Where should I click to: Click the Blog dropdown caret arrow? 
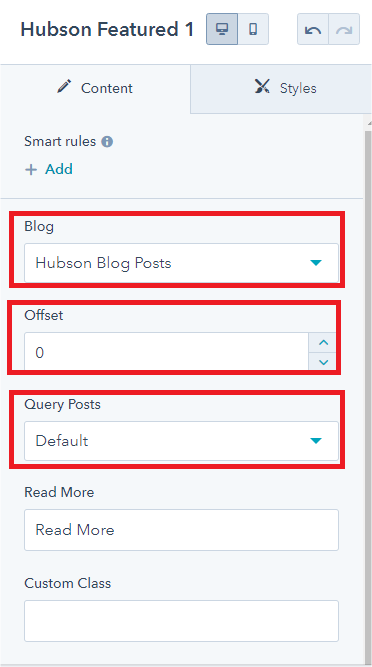[x=316, y=263]
